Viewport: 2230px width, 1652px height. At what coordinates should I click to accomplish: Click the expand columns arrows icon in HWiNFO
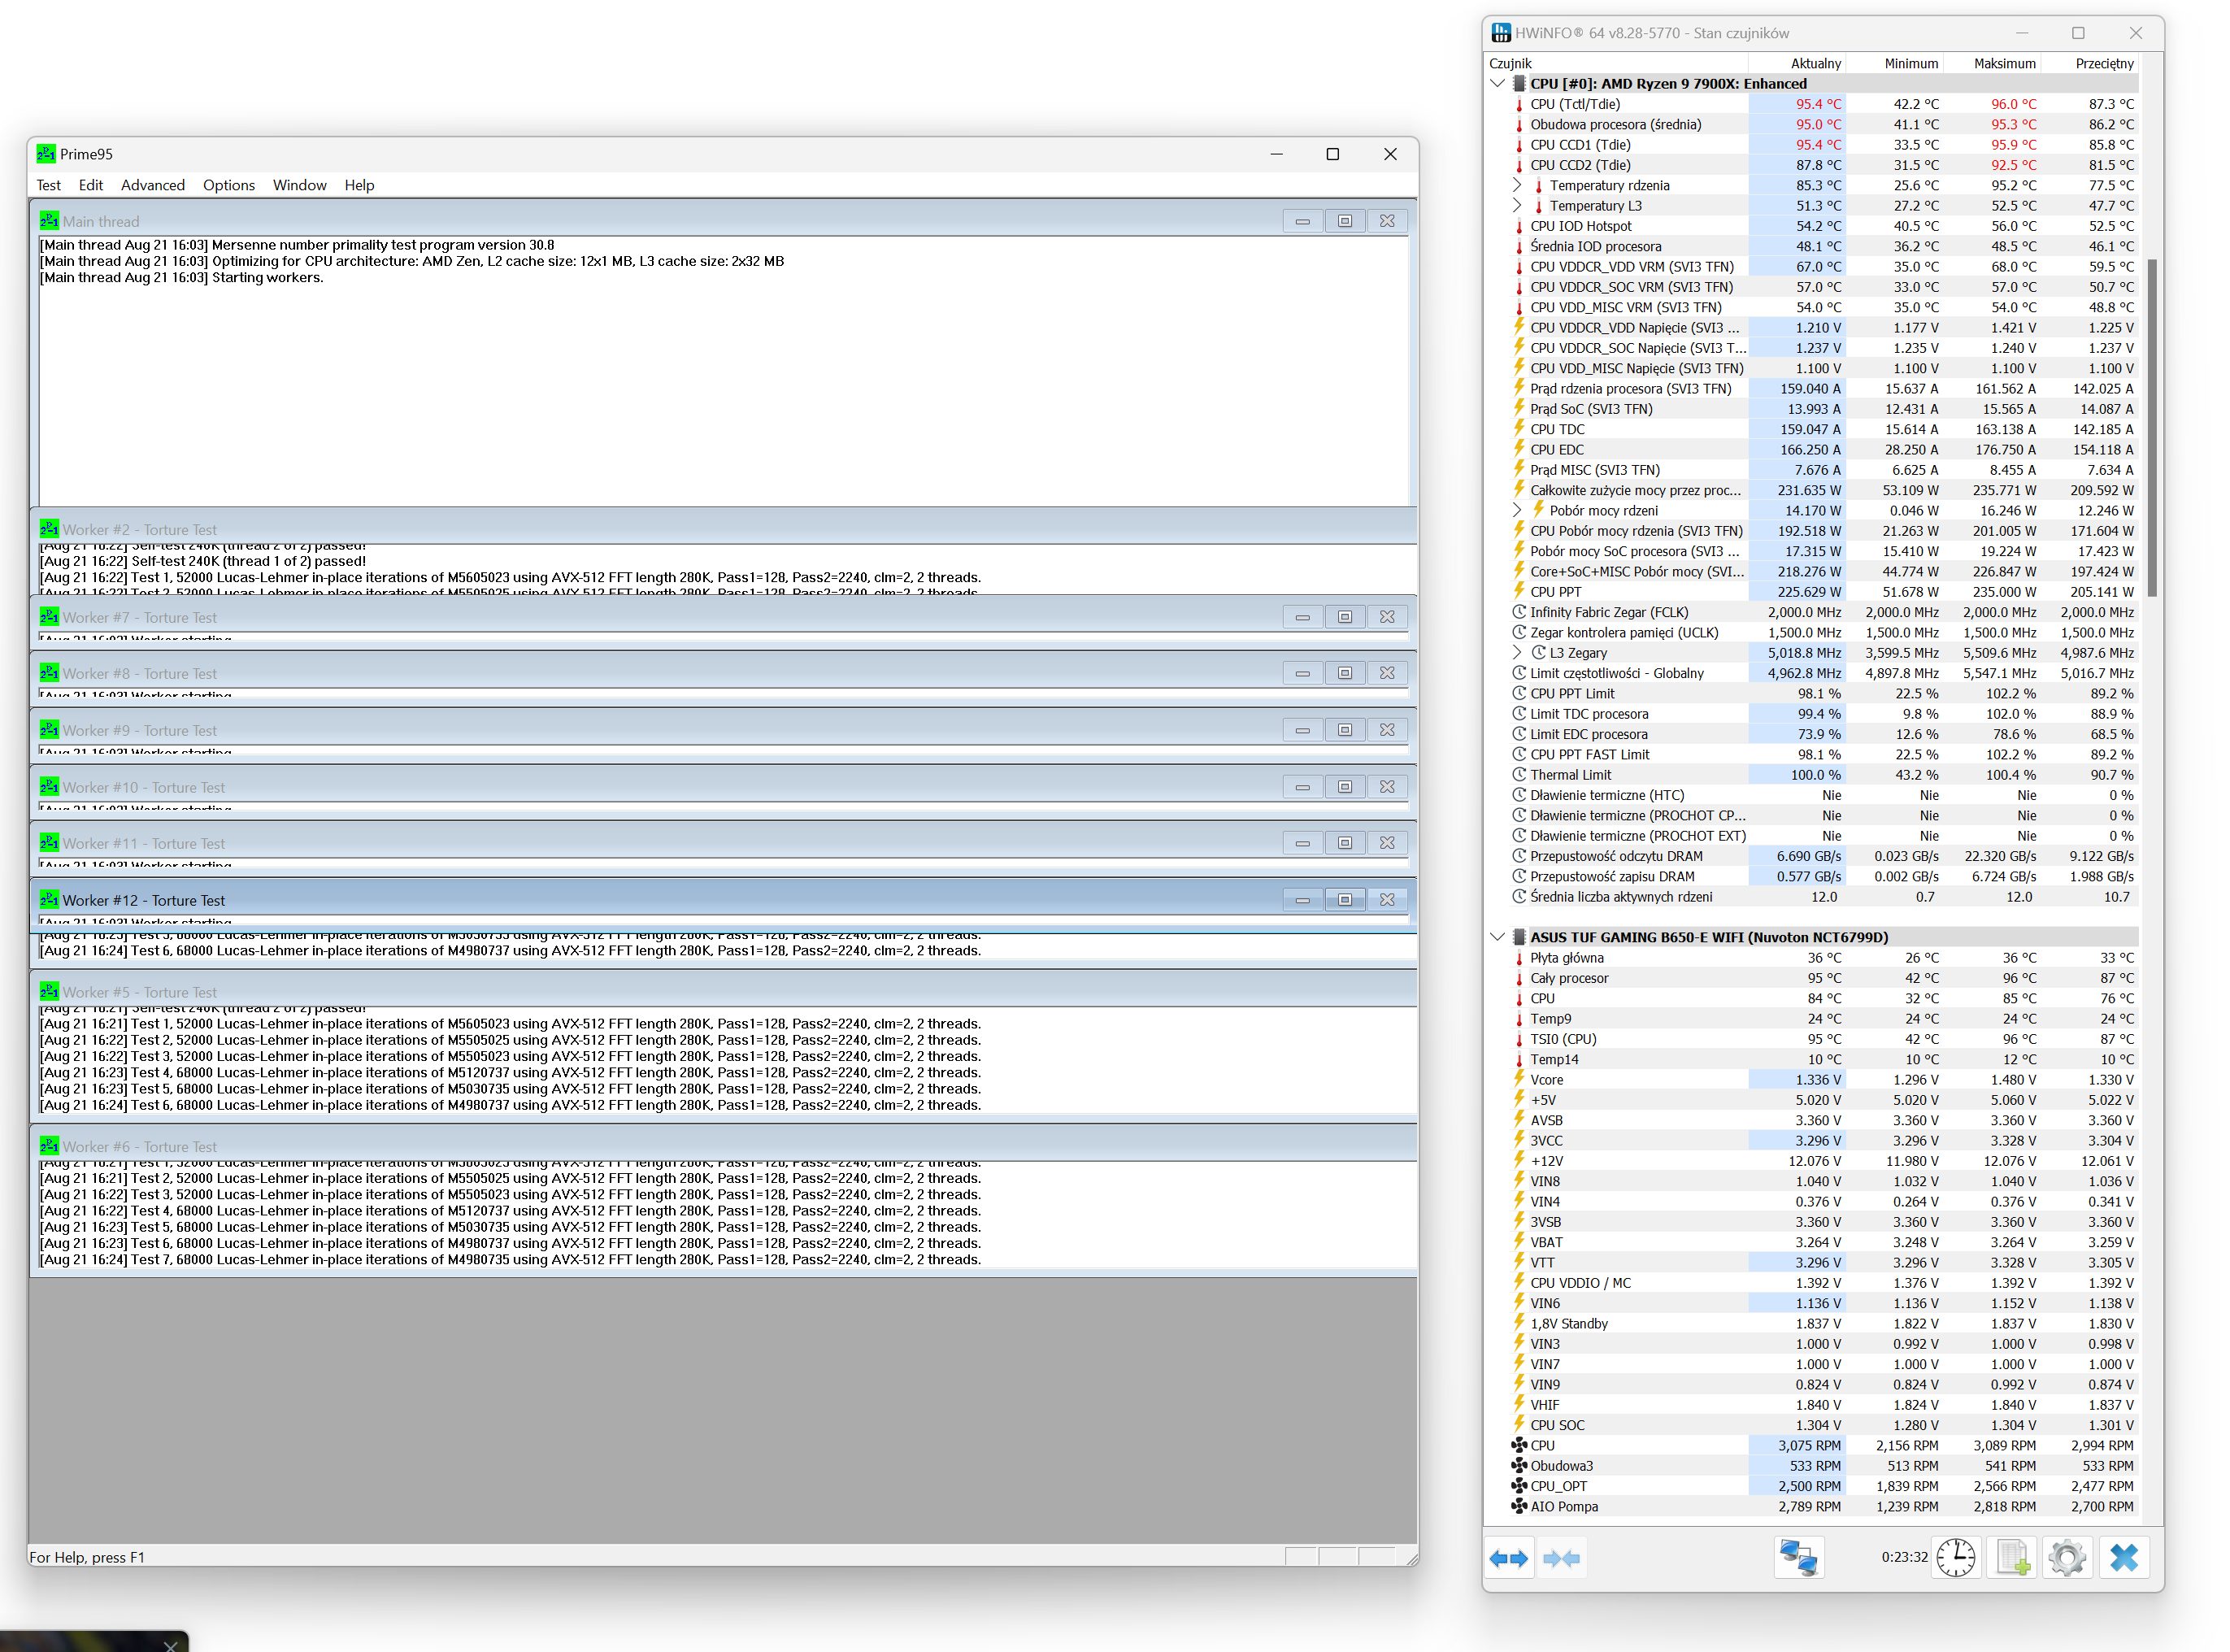(x=1508, y=1558)
